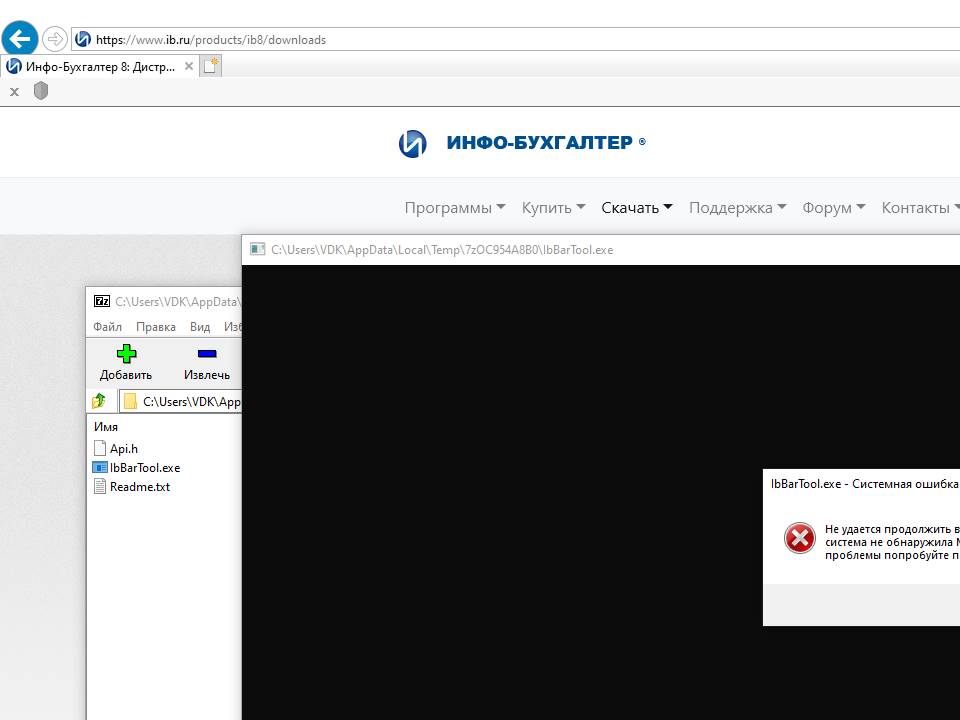
Task: Click the 7z icon in 7-Zip title bar
Action: 102,301
